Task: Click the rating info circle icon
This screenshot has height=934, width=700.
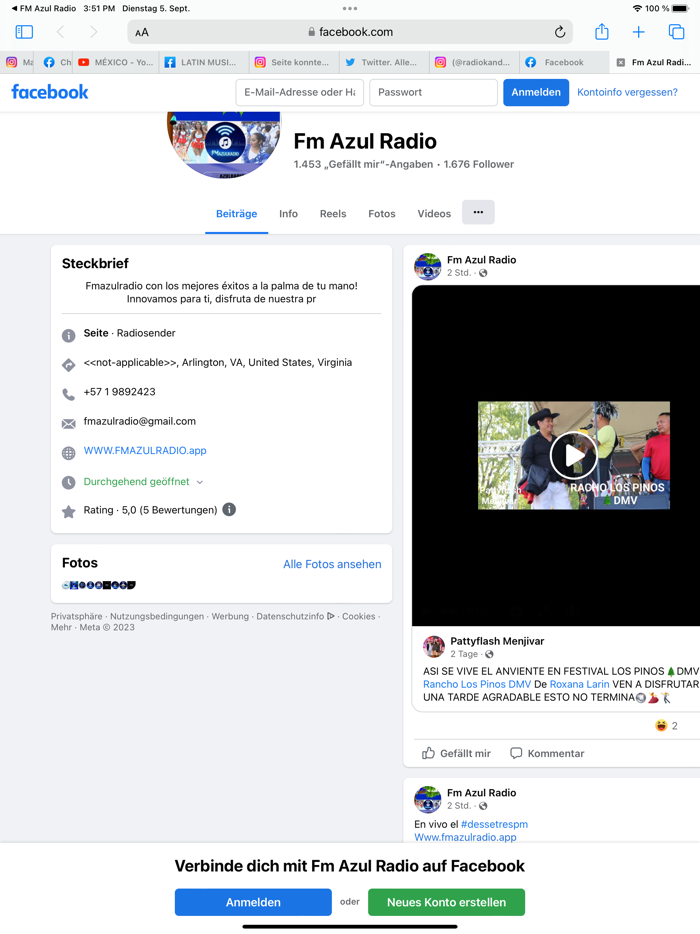Action: click(x=229, y=509)
